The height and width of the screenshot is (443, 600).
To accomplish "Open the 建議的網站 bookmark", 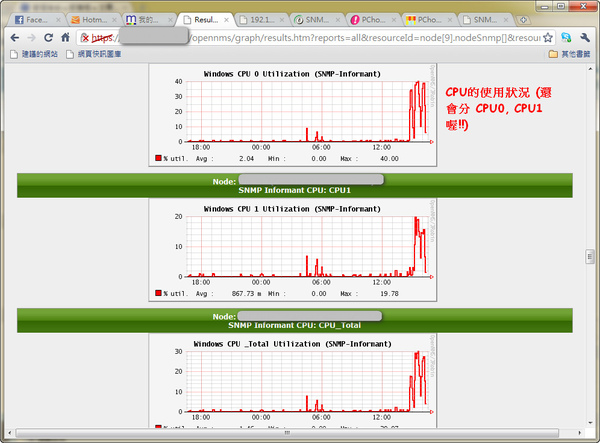I will (34, 54).
